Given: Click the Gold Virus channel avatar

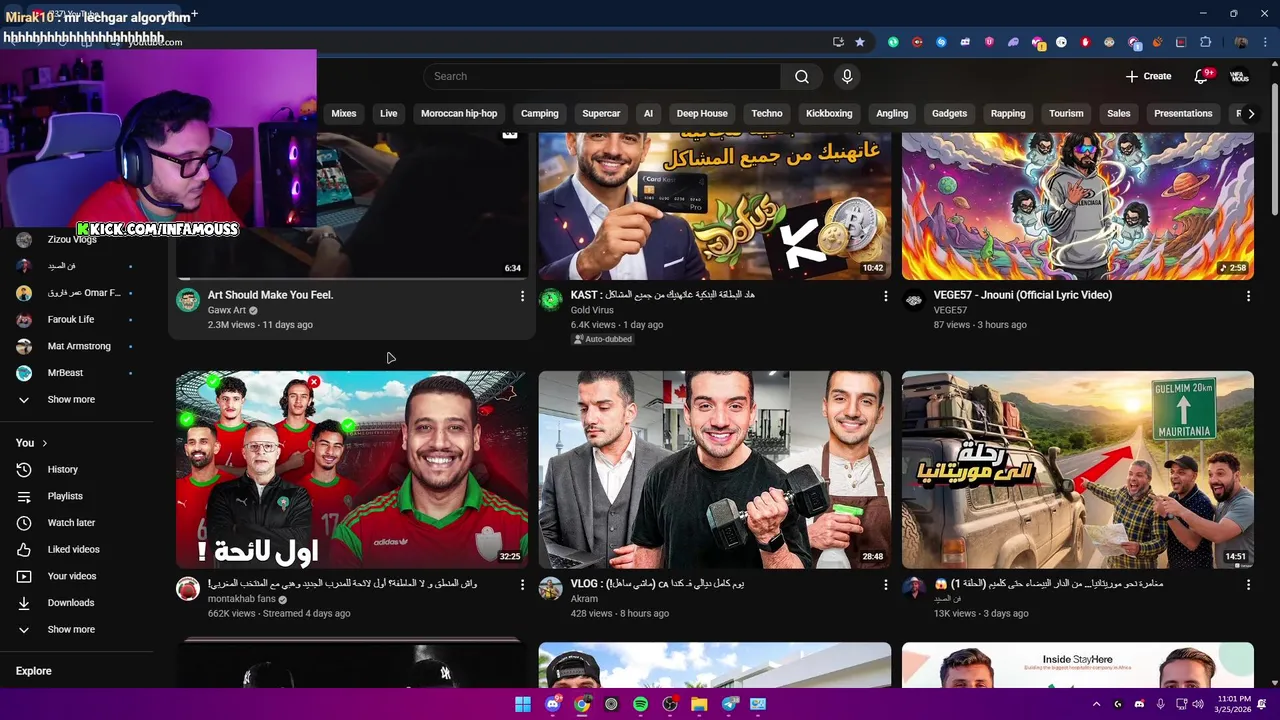Looking at the screenshot, I should [551, 300].
